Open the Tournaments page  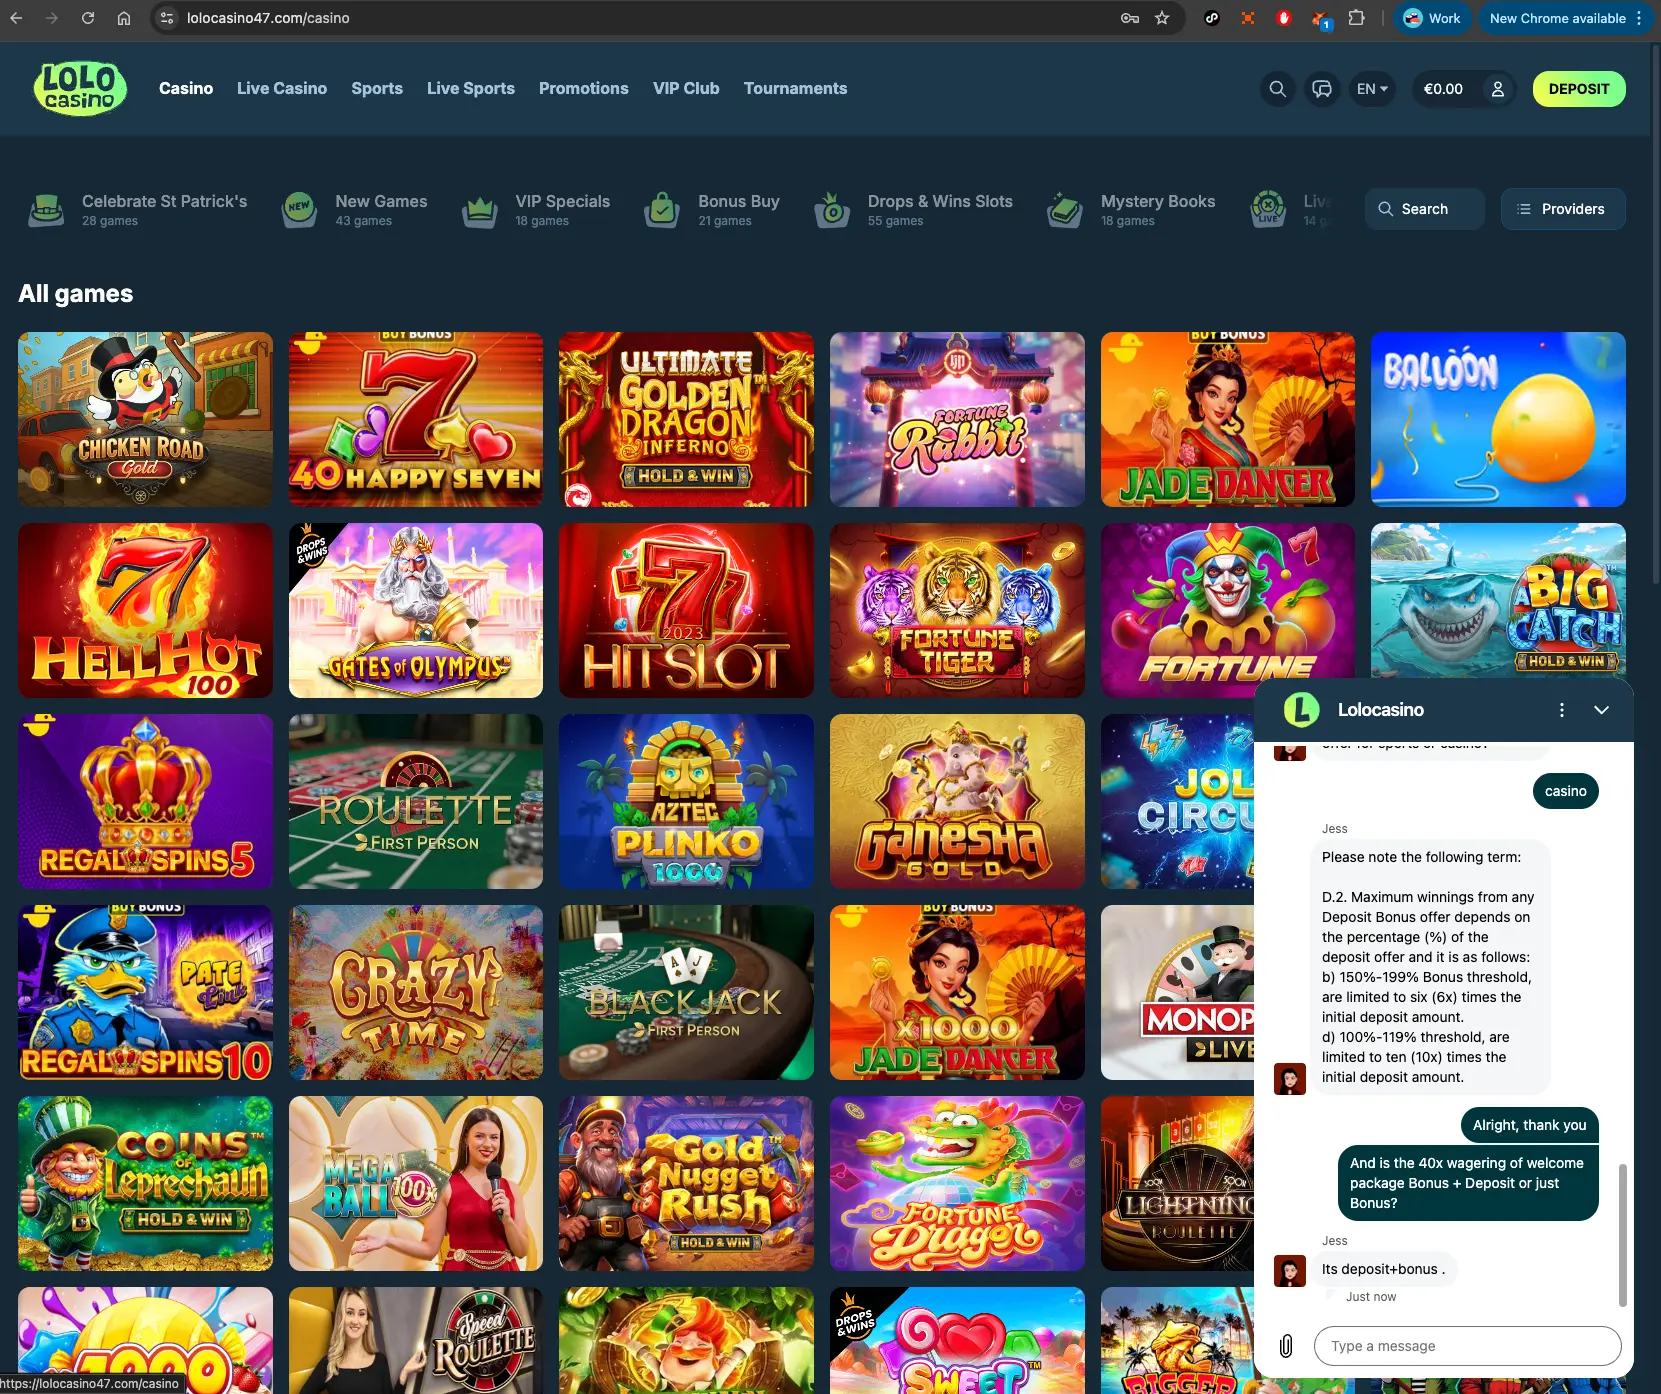click(x=795, y=88)
